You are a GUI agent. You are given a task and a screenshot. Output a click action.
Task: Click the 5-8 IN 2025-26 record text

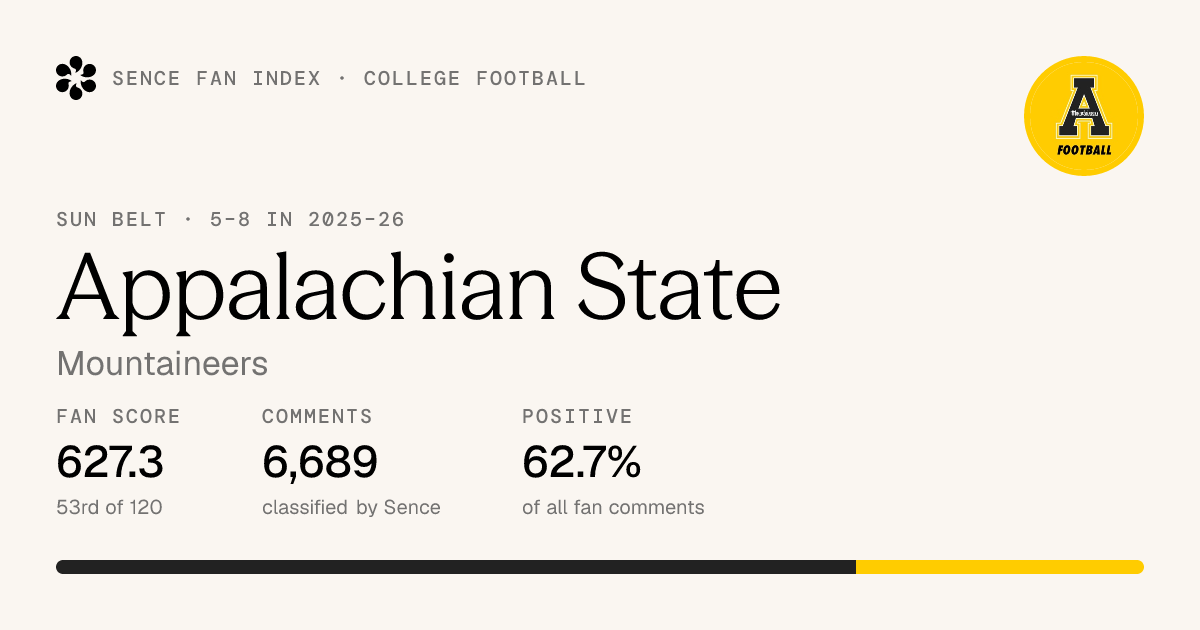click(x=307, y=220)
